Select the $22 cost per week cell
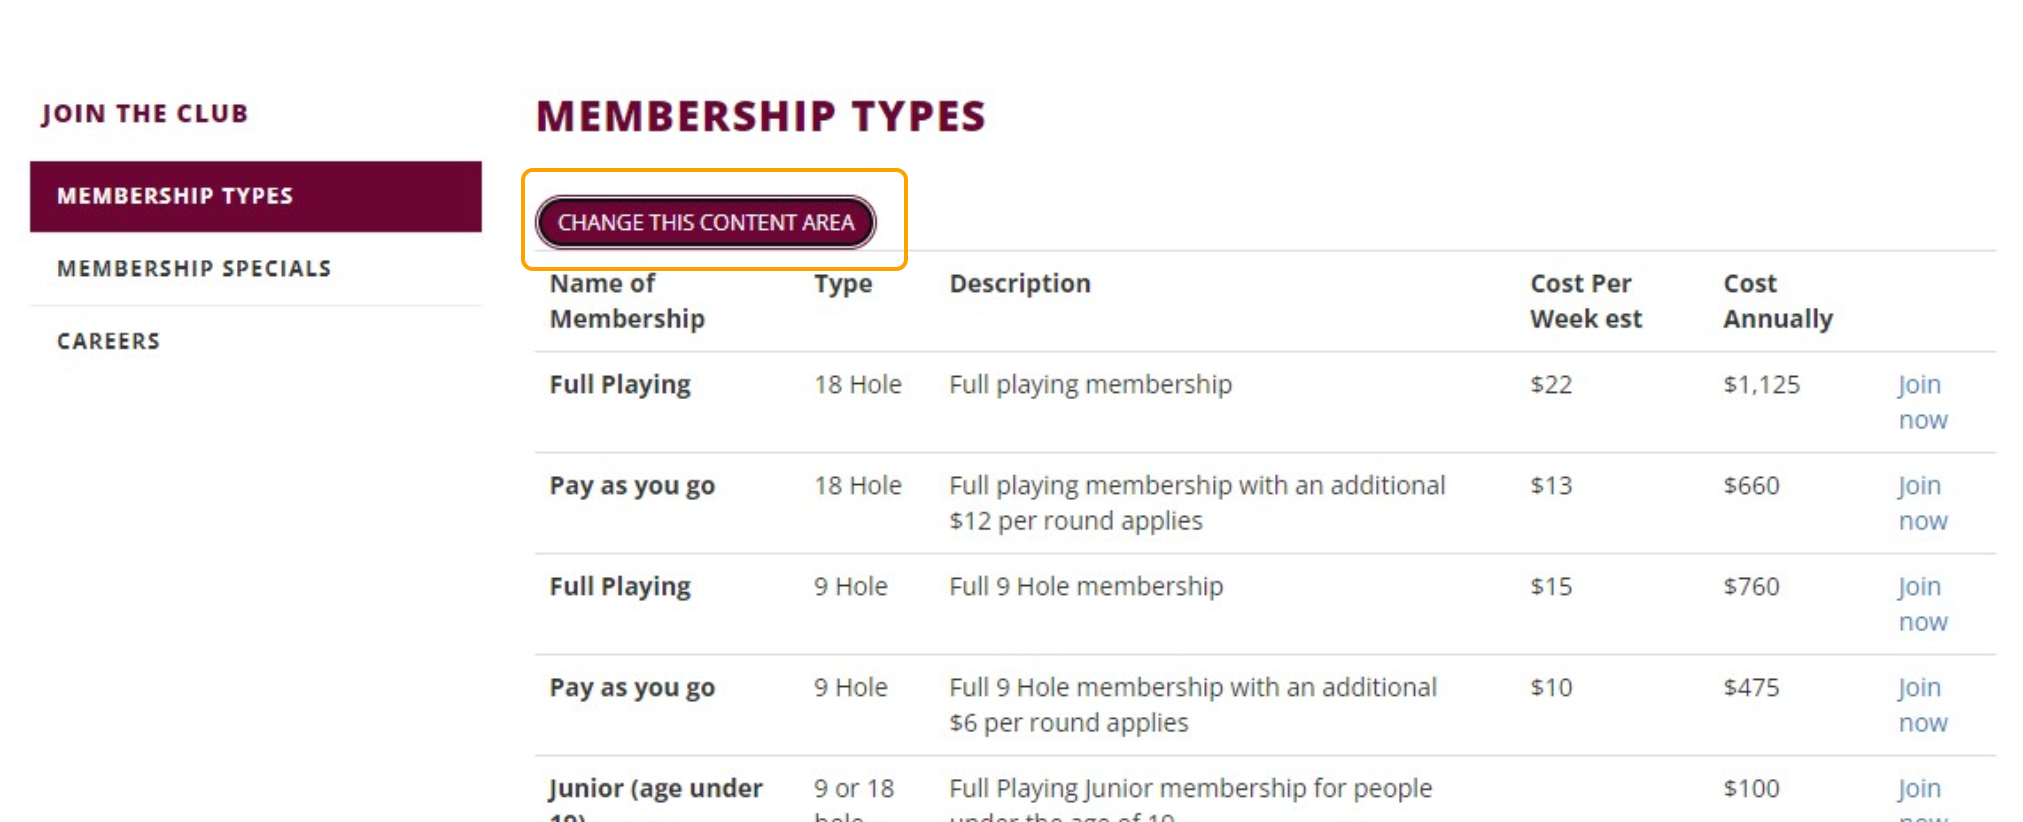The height and width of the screenshot is (822, 2023). [1551, 385]
